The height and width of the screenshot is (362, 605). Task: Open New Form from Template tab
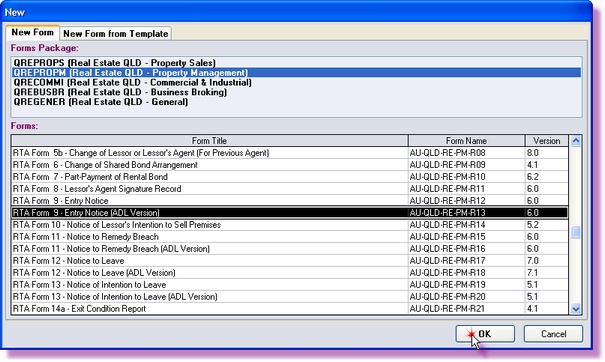[115, 34]
